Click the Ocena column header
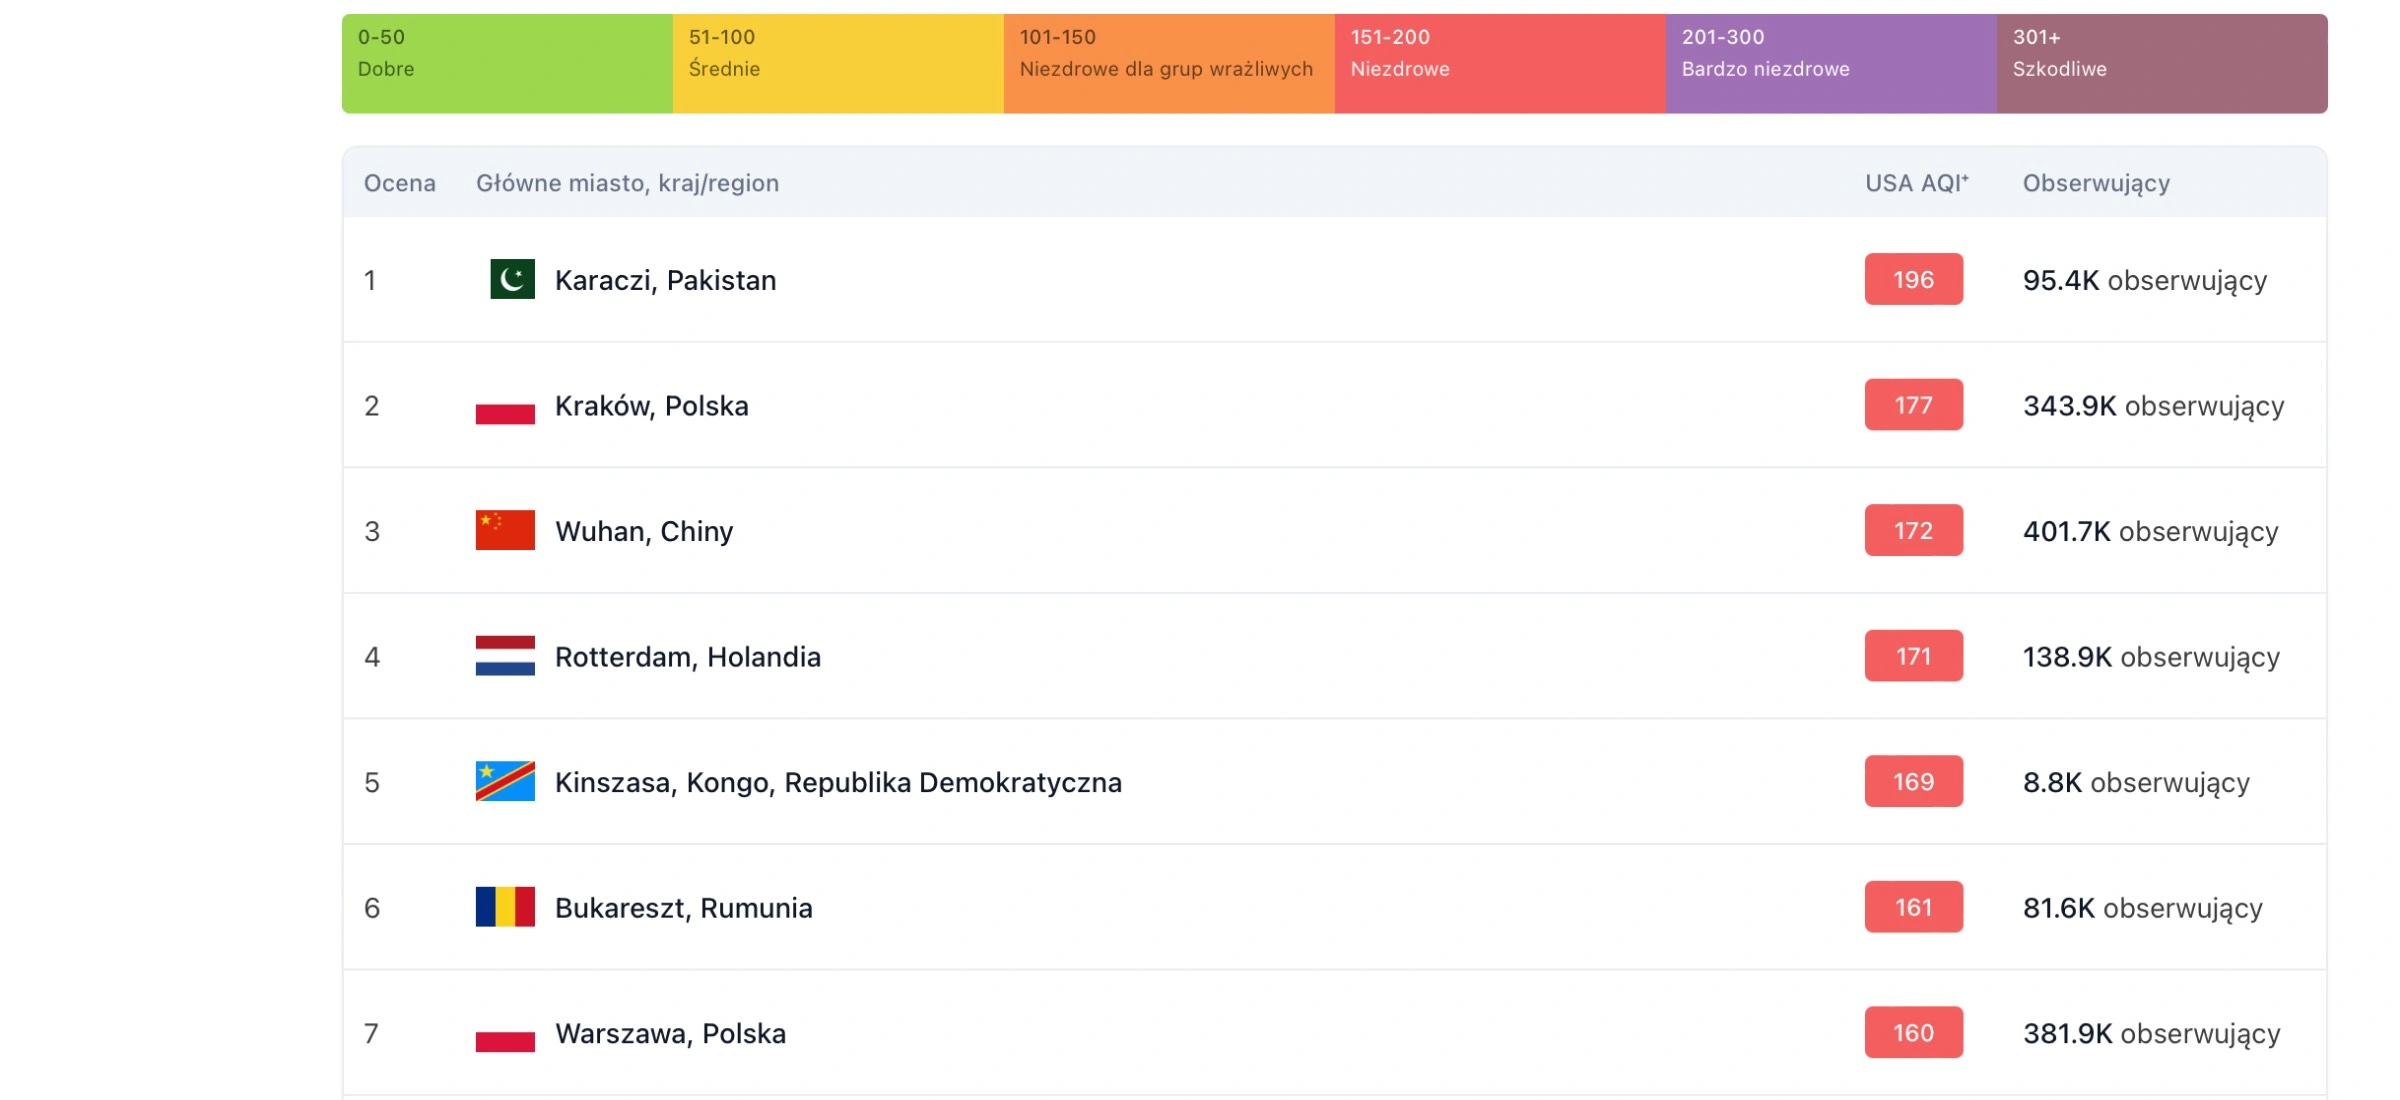This screenshot has height=1100, width=2400. click(x=399, y=183)
